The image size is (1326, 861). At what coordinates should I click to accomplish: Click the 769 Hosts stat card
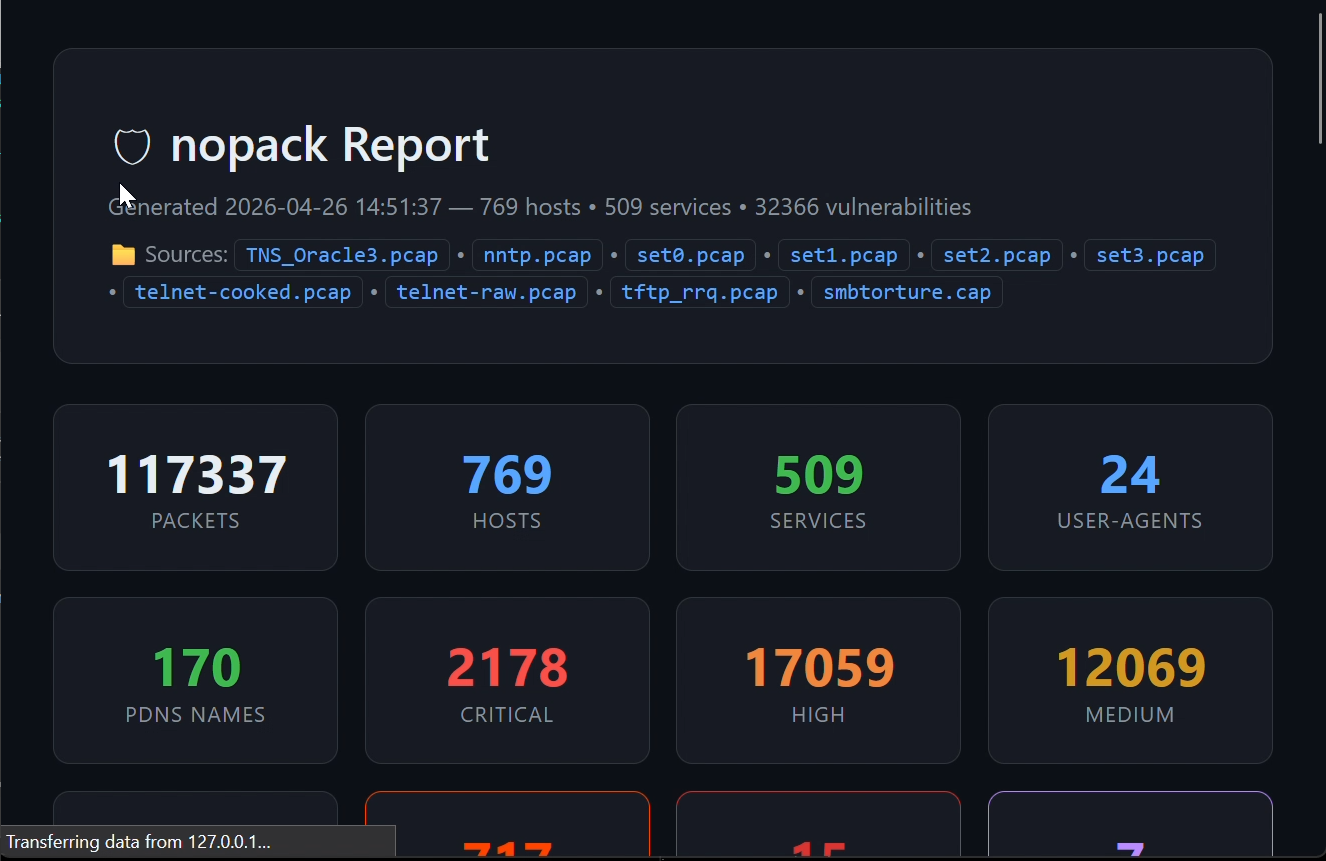pos(507,487)
